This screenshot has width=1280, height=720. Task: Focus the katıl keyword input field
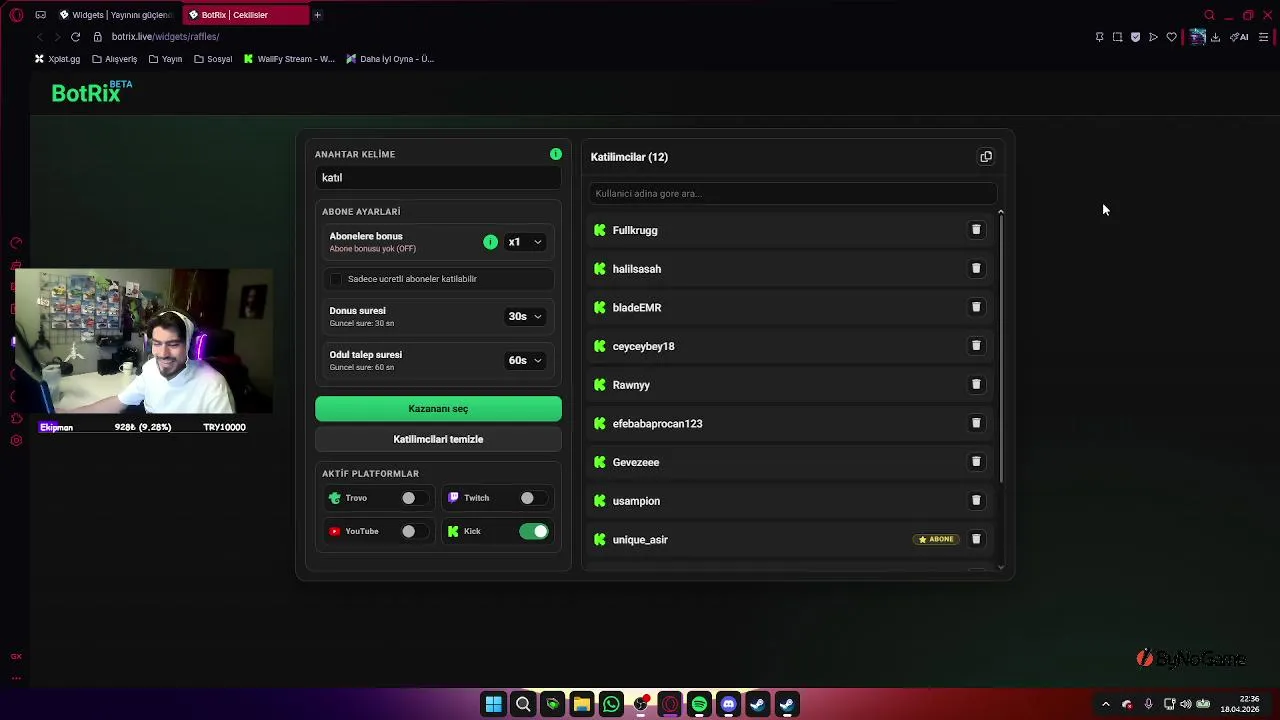tap(438, 178)
